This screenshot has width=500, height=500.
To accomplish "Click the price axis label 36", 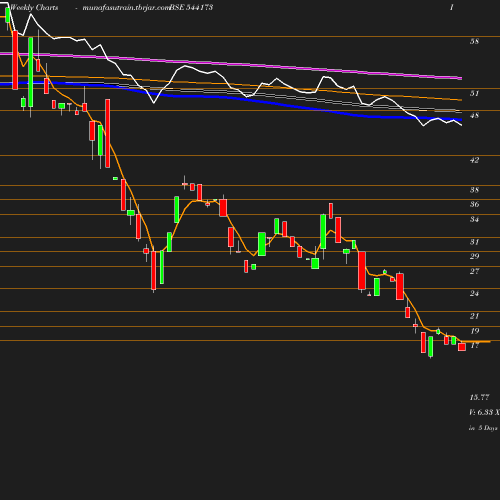I will [x=474, y=204].
